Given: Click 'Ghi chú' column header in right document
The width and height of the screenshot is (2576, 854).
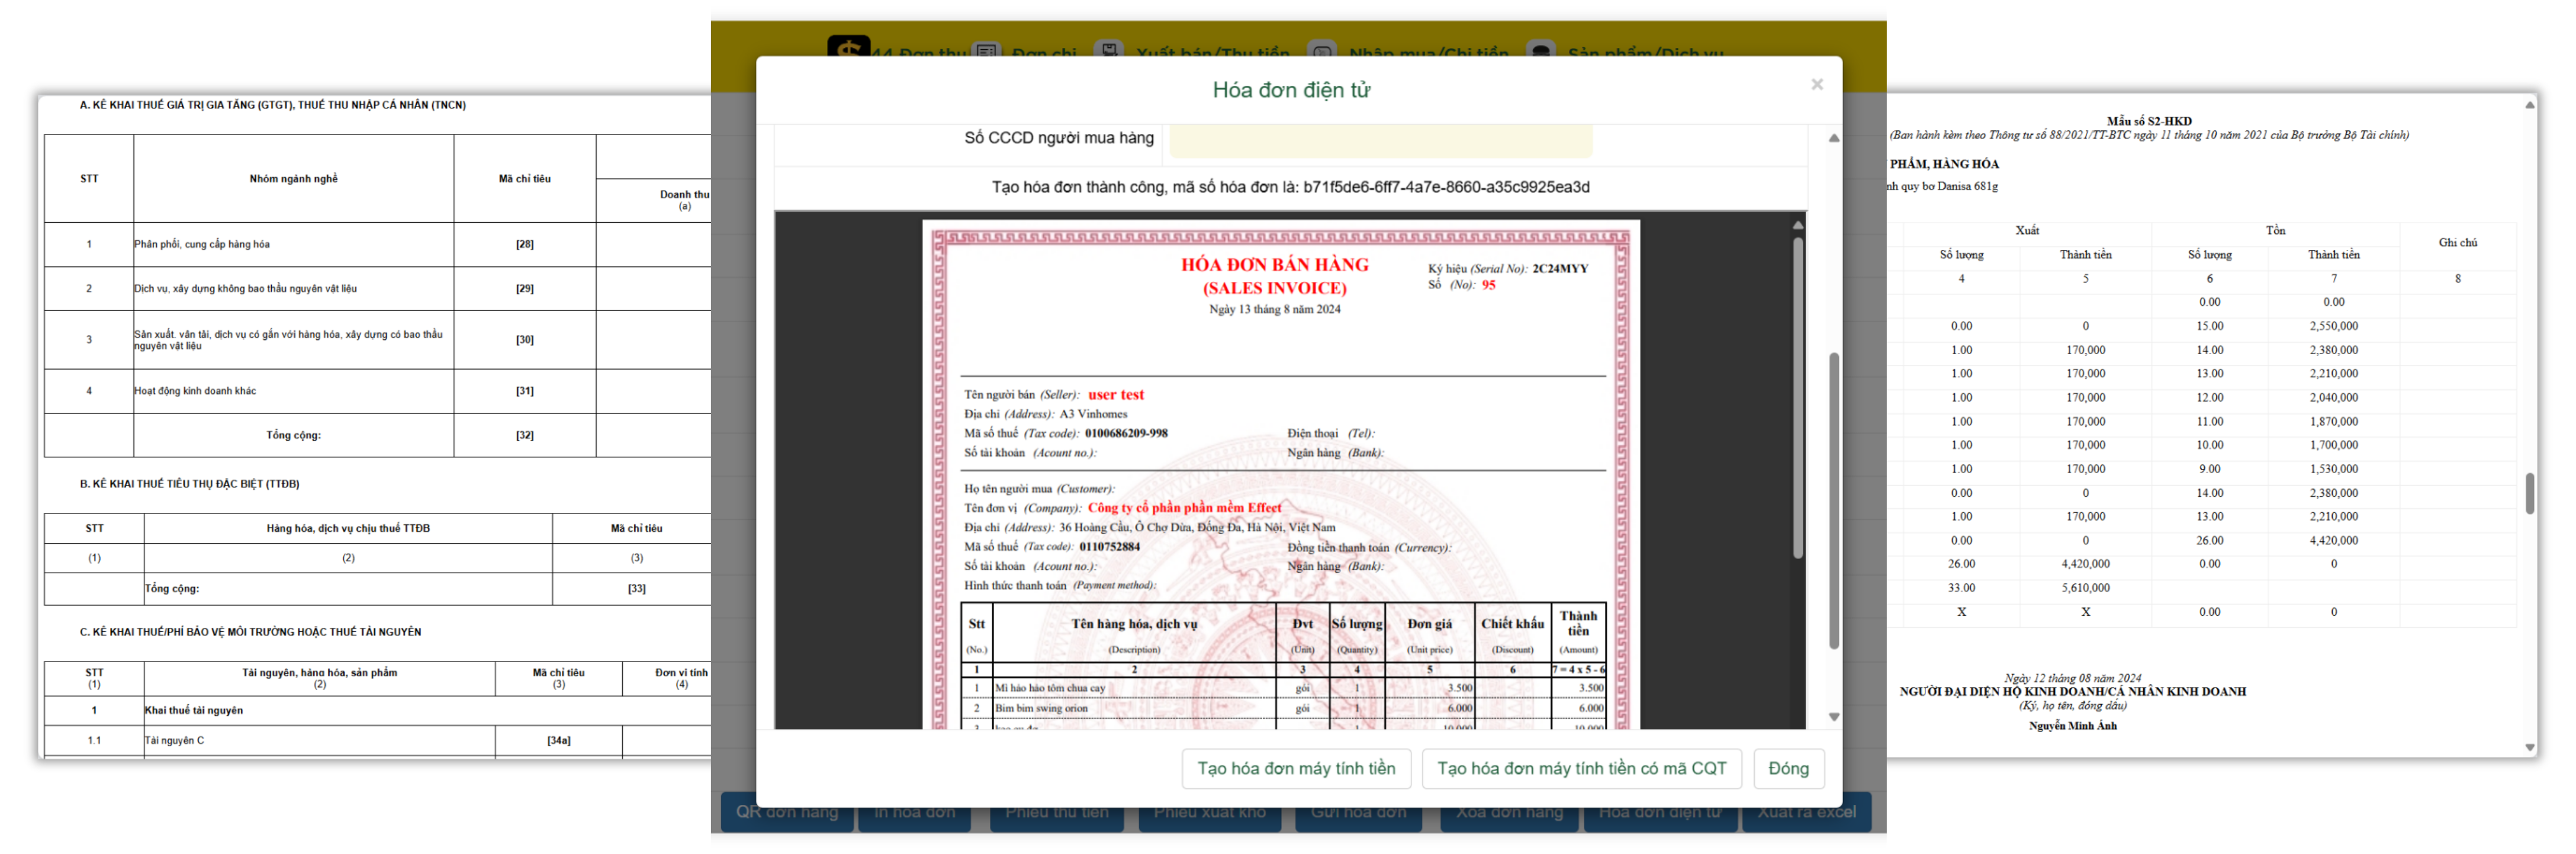Looking at the screenshot, I should [x=2457, y=243].
